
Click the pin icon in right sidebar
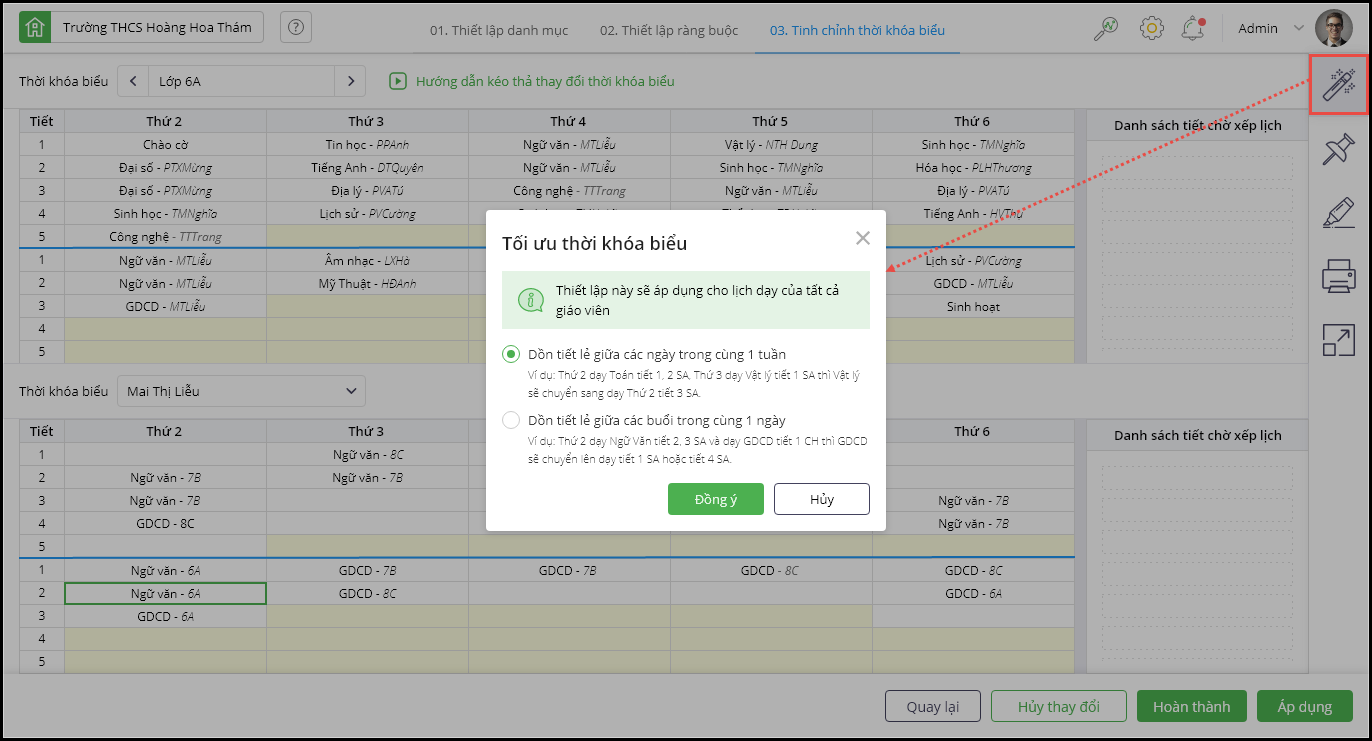tap(1339, 151)
